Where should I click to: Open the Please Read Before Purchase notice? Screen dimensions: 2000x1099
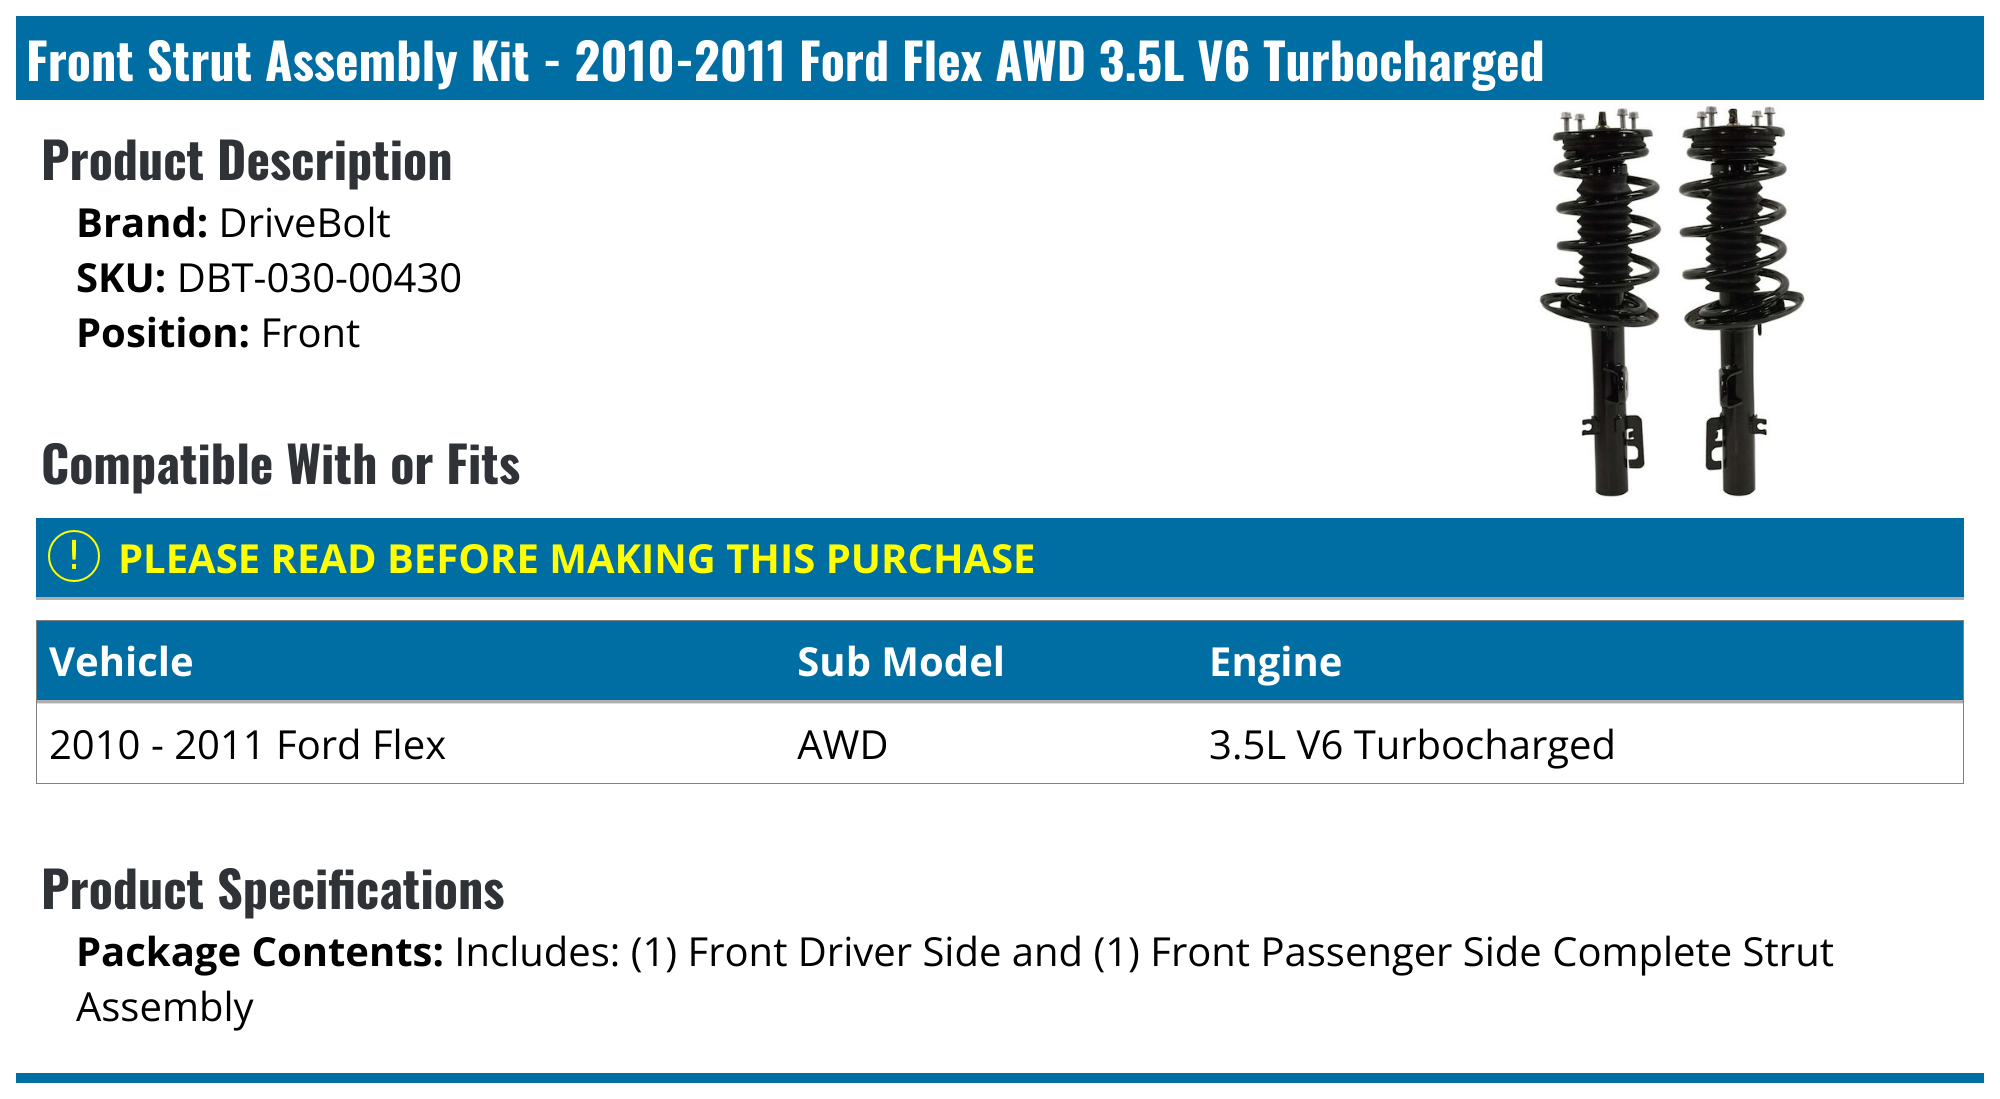coord(576,558)
